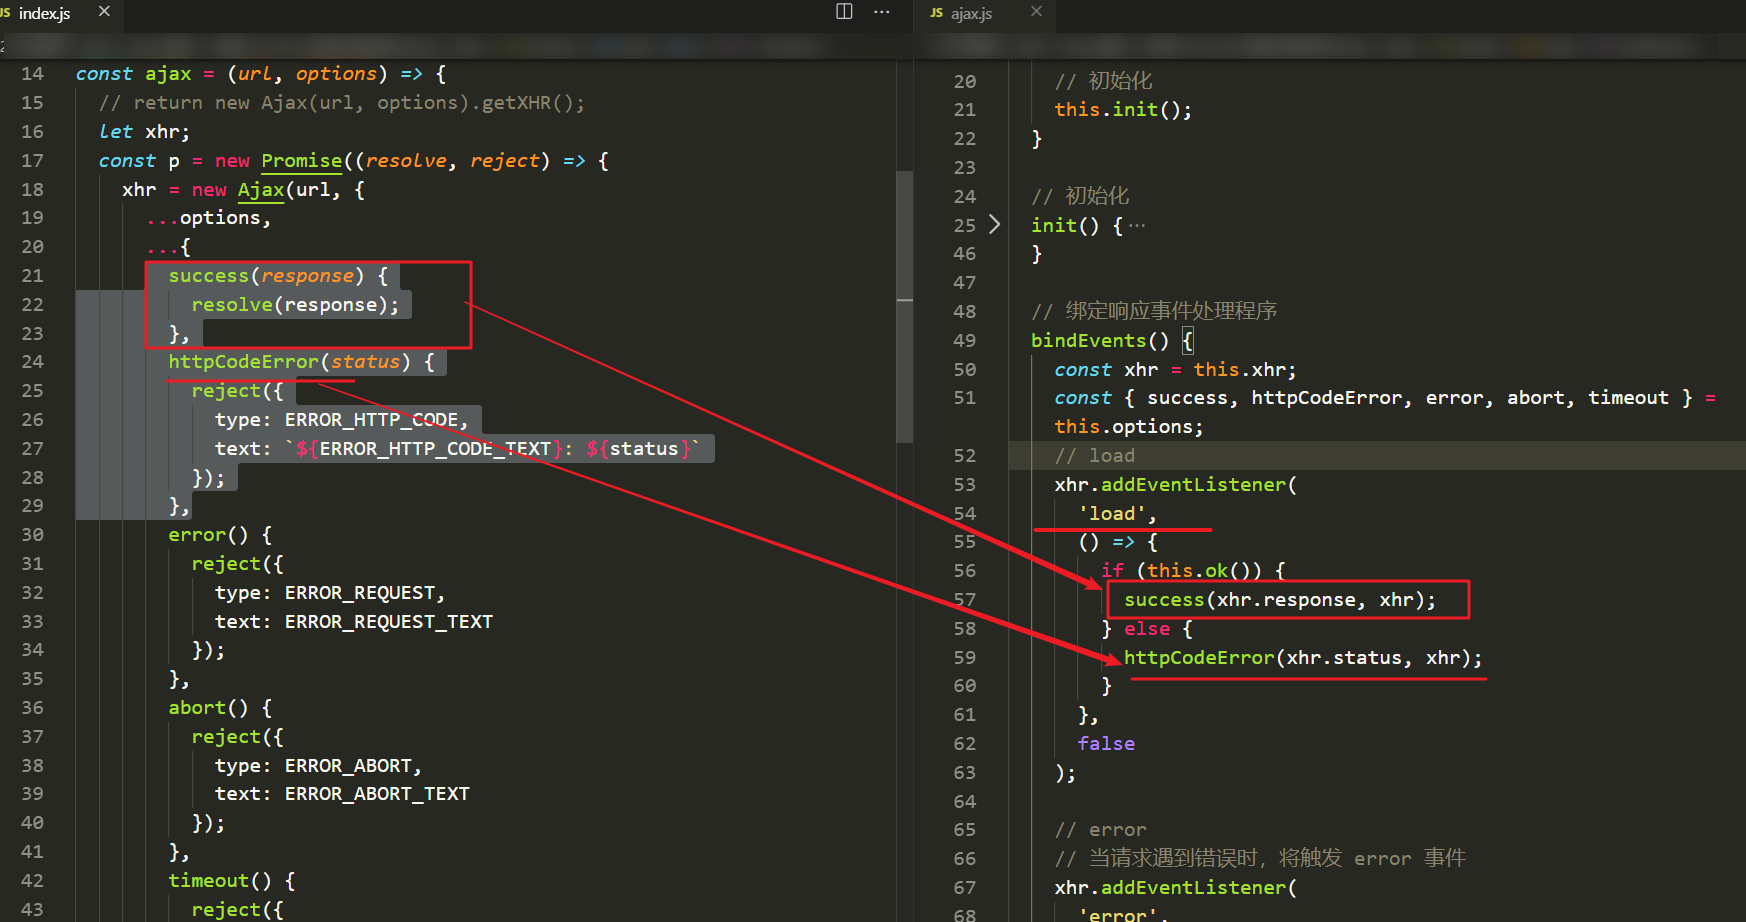The height and width of the screenshot is (922, 1746).
Task: Click 'xhr.addEventListener(' on line 53
Action: point(1175,485)
